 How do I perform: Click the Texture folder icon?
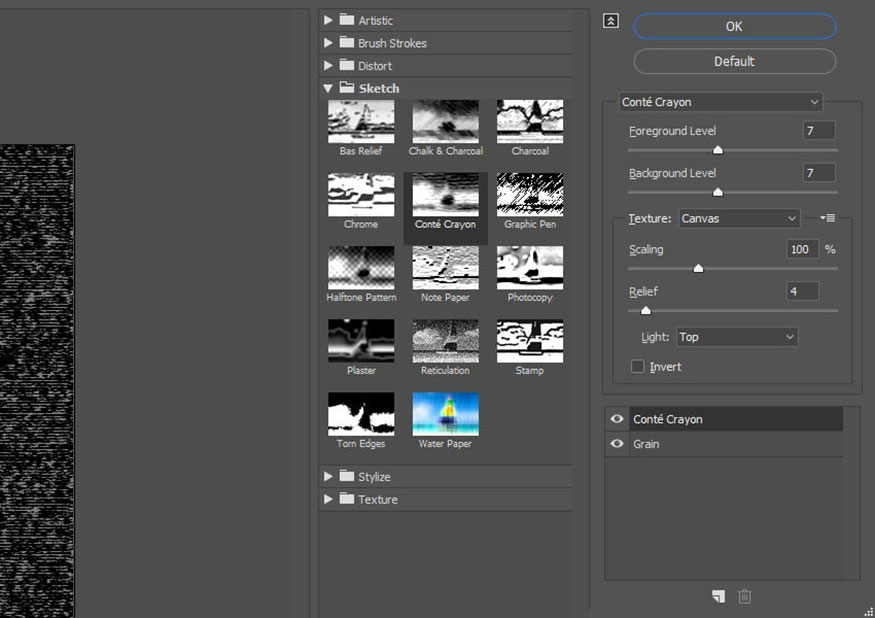[x=347, y=499]
